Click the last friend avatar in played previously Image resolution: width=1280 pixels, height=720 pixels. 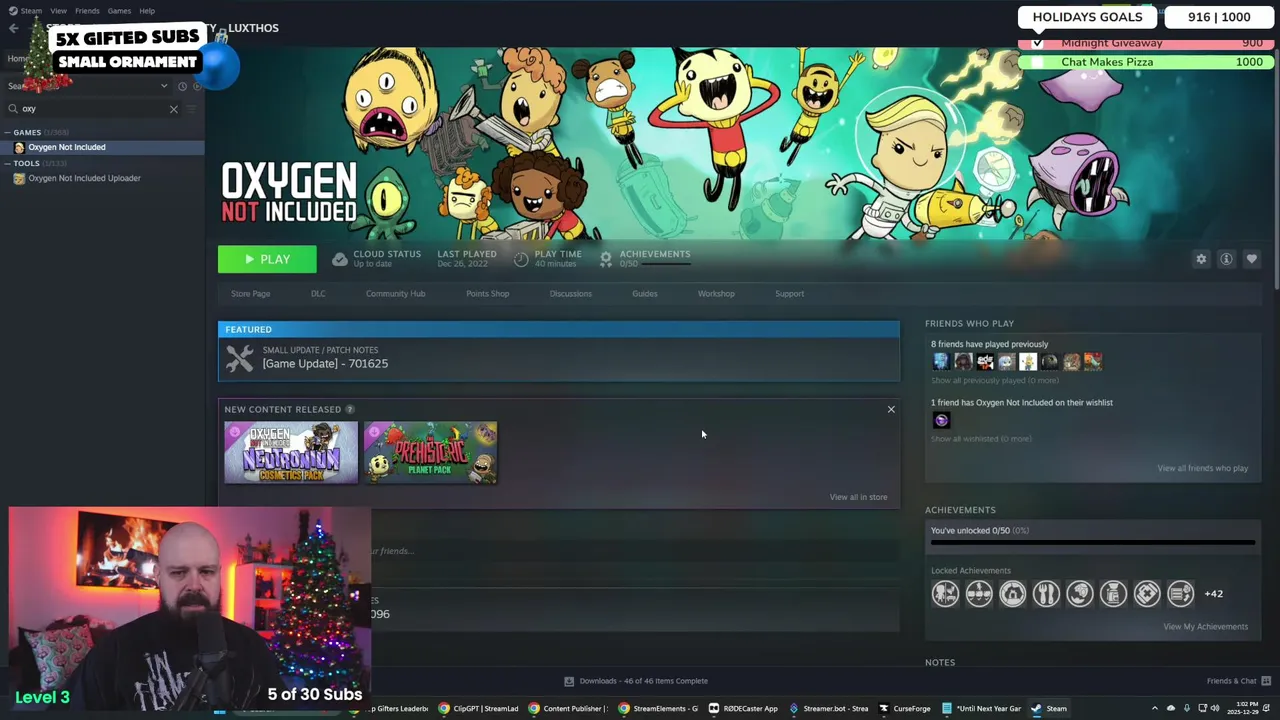pyautogui.click(x=1093, y=362)
